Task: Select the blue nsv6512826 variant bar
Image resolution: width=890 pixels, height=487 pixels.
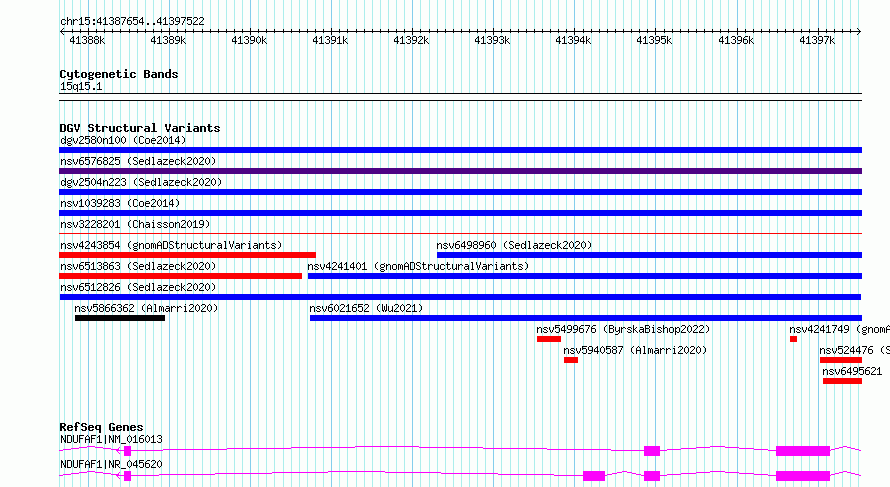Action: pos(460,297)
